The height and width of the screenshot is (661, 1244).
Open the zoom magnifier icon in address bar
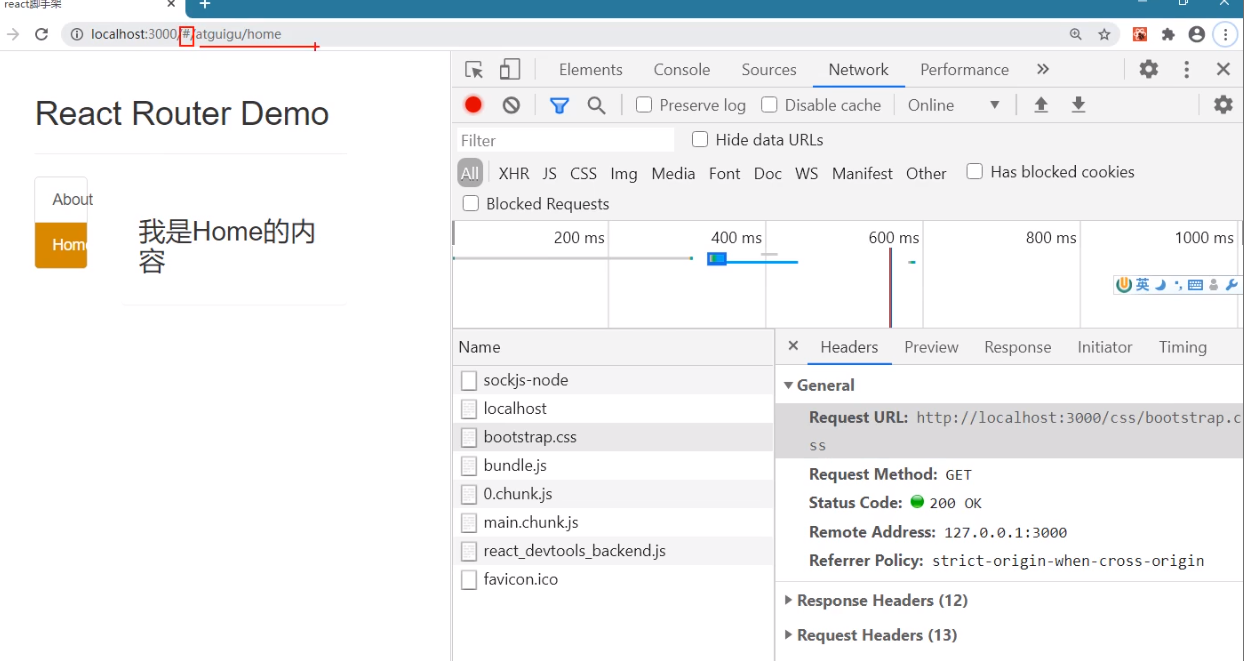[x=1076, y=34]
